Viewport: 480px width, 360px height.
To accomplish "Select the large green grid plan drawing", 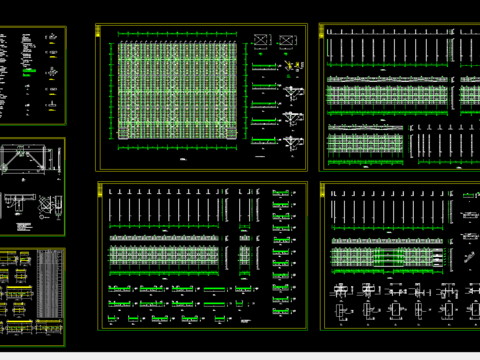I will 177,91.
